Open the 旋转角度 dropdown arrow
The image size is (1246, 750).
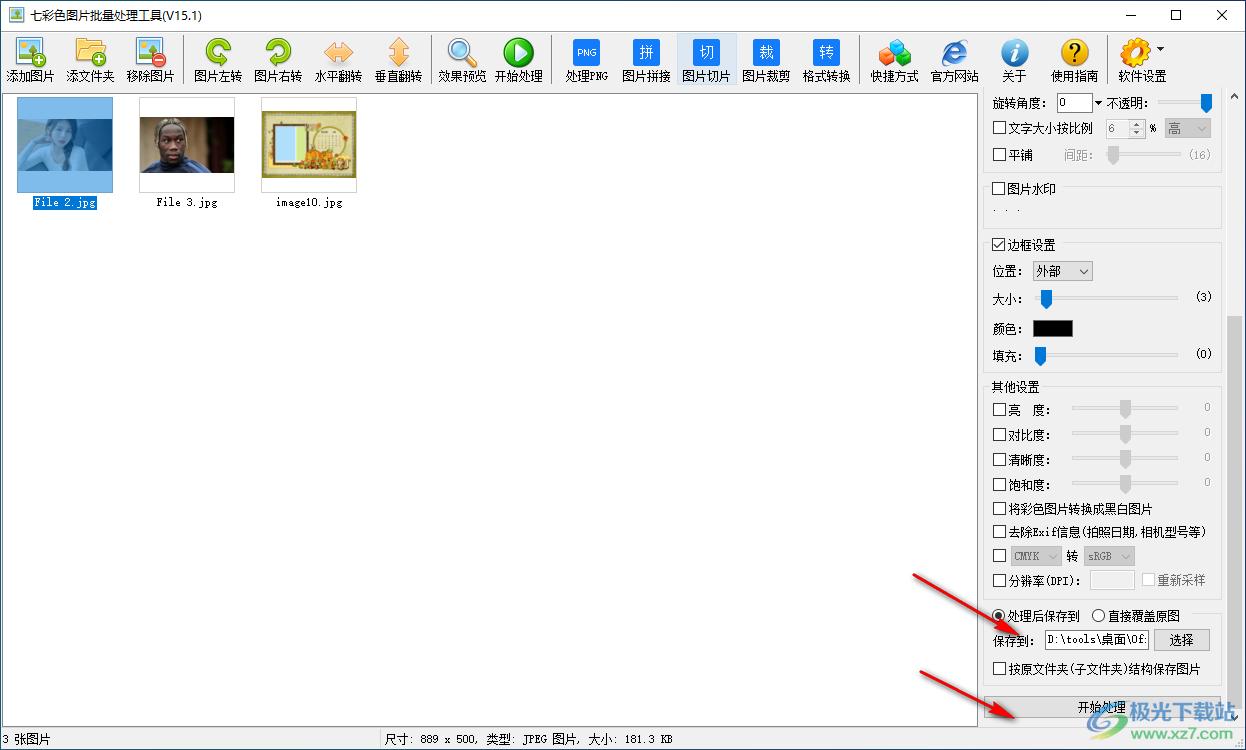tap(1098, 103)
